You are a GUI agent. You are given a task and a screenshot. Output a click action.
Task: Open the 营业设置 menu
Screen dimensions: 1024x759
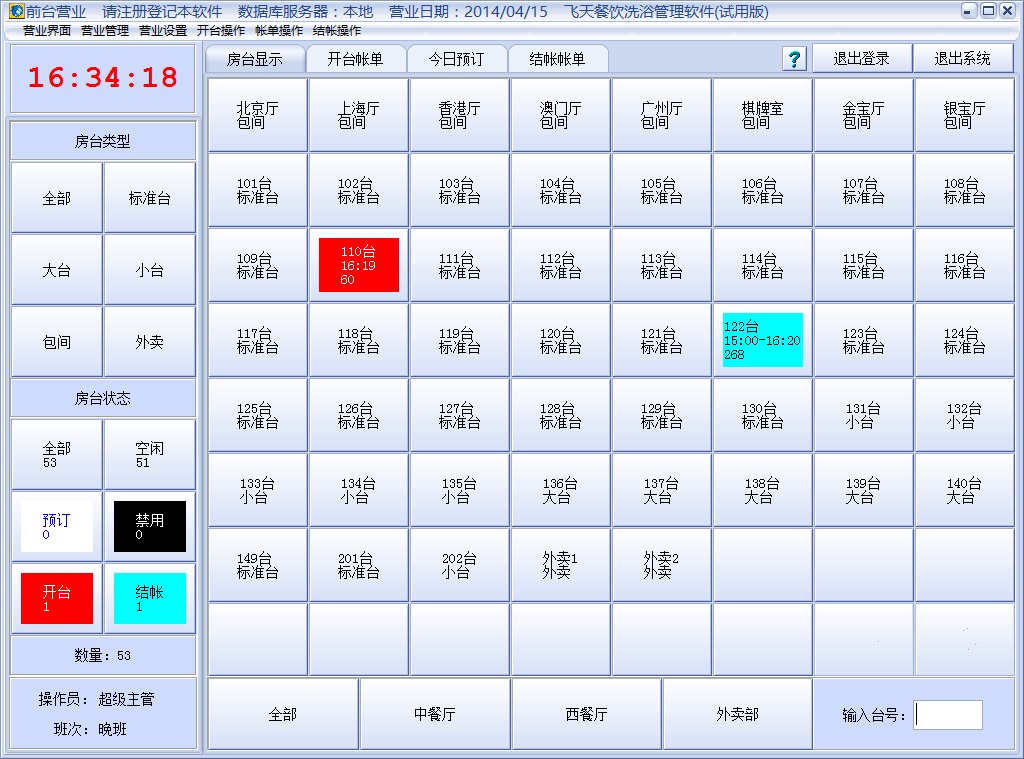tap(163, 31)
